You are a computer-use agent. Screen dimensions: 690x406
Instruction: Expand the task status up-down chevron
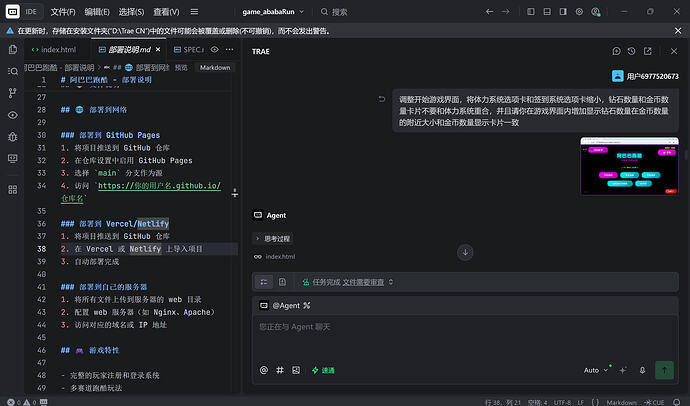[391, 282]
